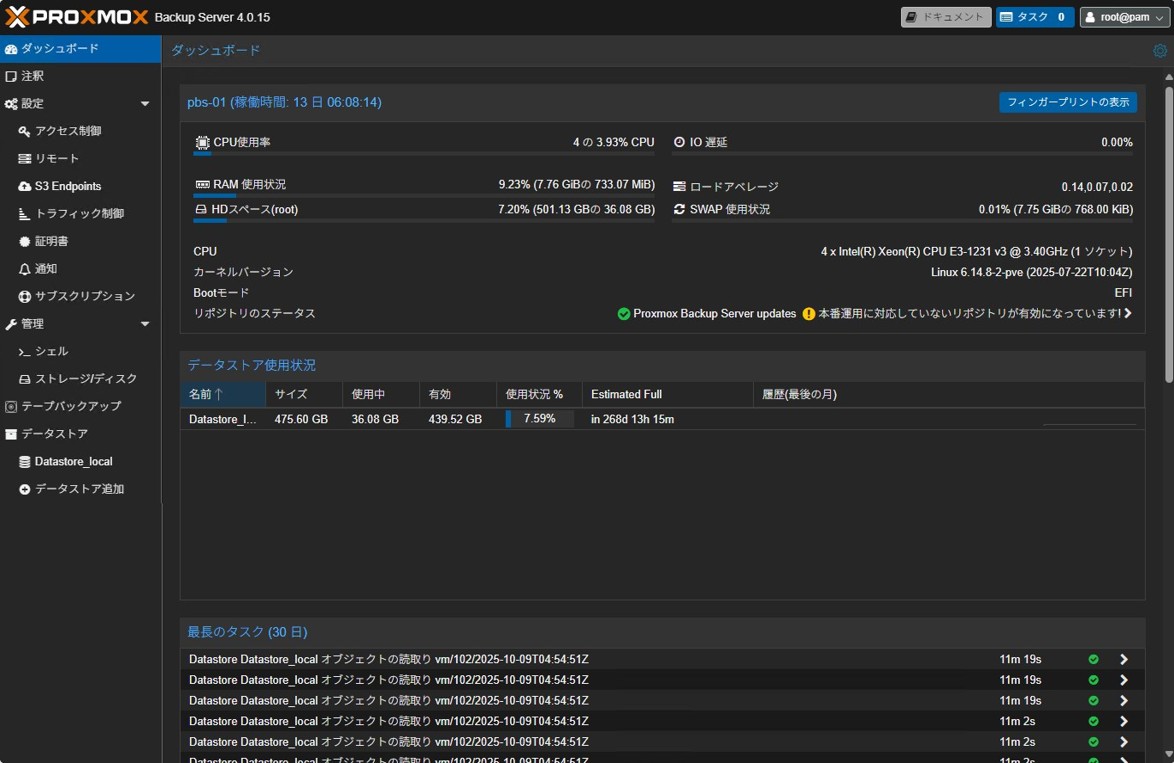Collapse the 管理 section arrow
This screenshot has height=763, width=1174.
coord(145,324)
